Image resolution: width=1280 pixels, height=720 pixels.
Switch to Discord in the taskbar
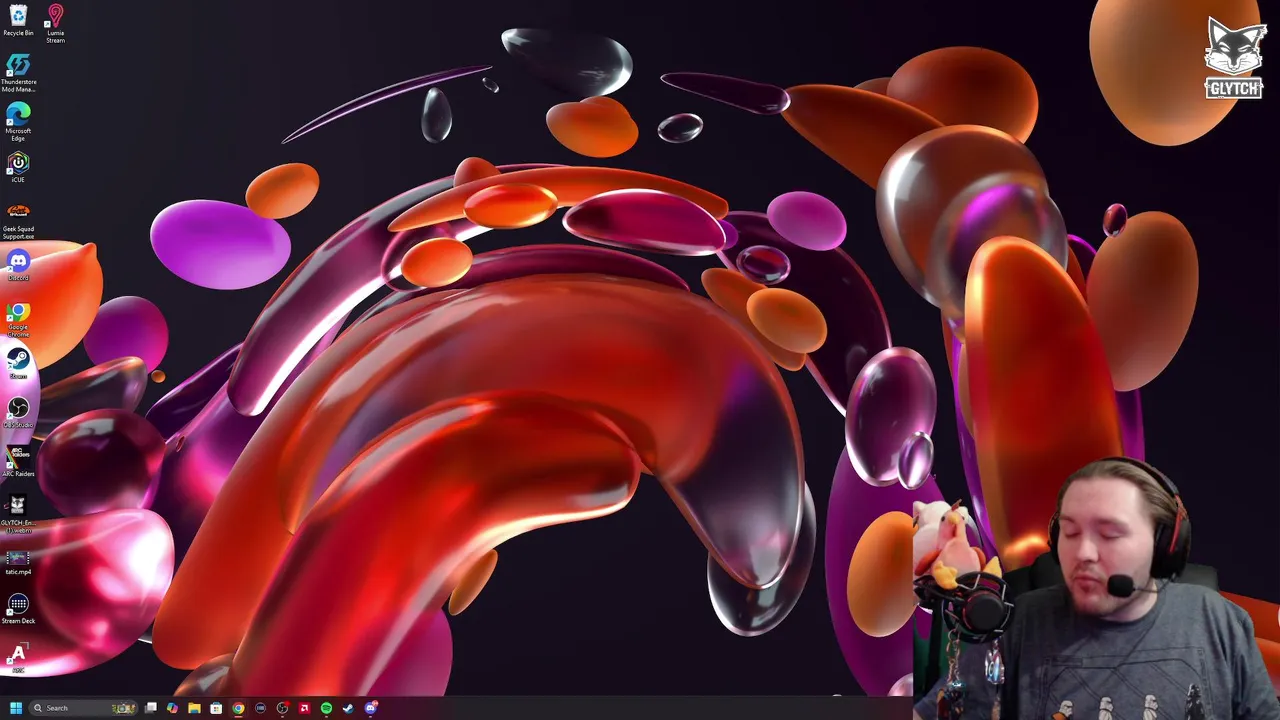(x=371, y=708)
